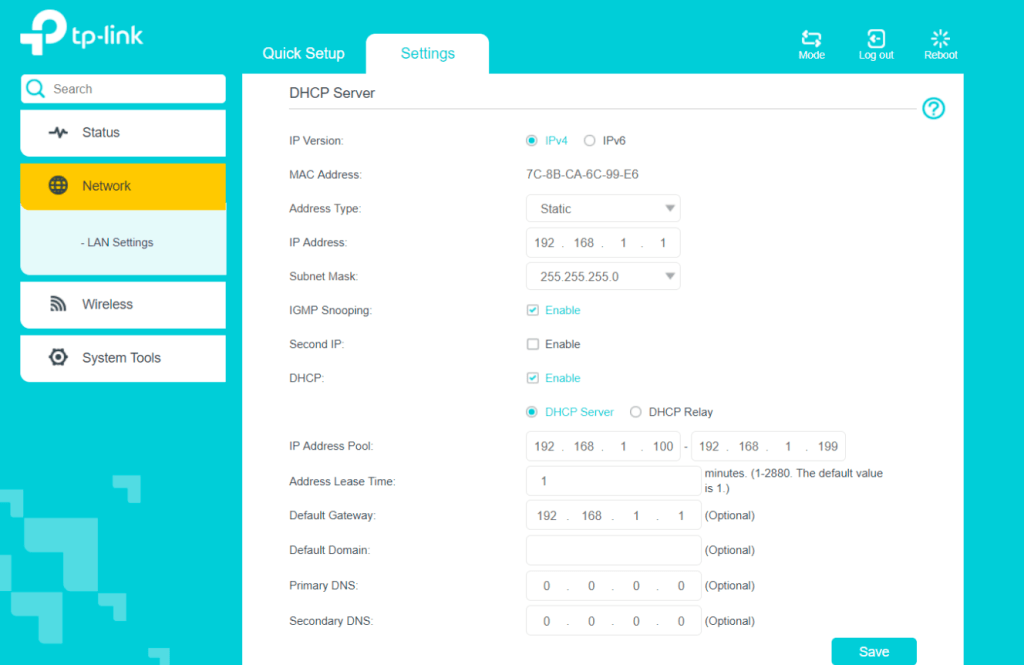Click the Address Lease Time field
Screen dimensions: 1024x665
coord(613,481)
